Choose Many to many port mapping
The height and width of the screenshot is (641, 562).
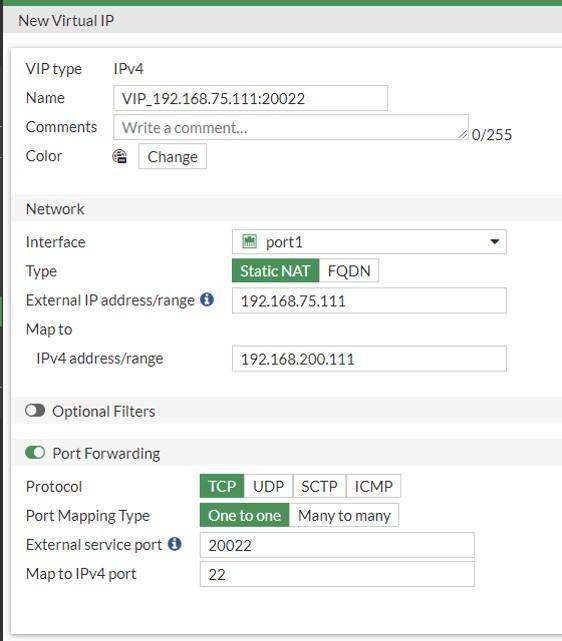344,515
